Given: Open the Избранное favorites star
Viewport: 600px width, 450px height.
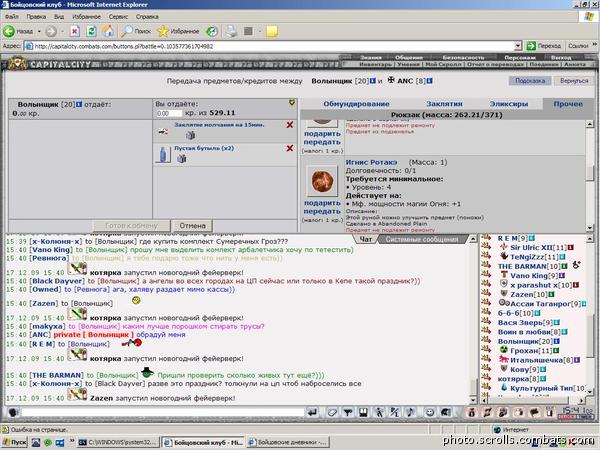Looking at the screenshot, I should pyautogui.click(x=178, y=31).
